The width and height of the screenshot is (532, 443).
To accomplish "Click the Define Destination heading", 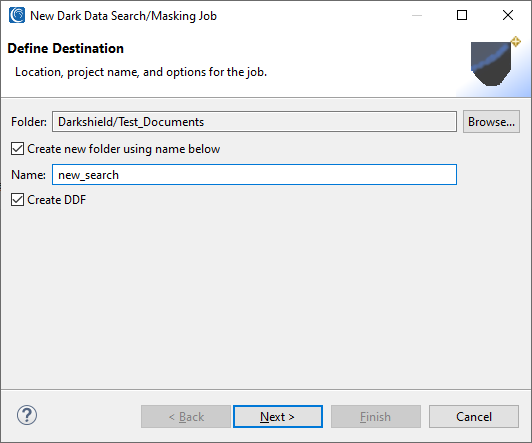I will click(x=66, y=49).
